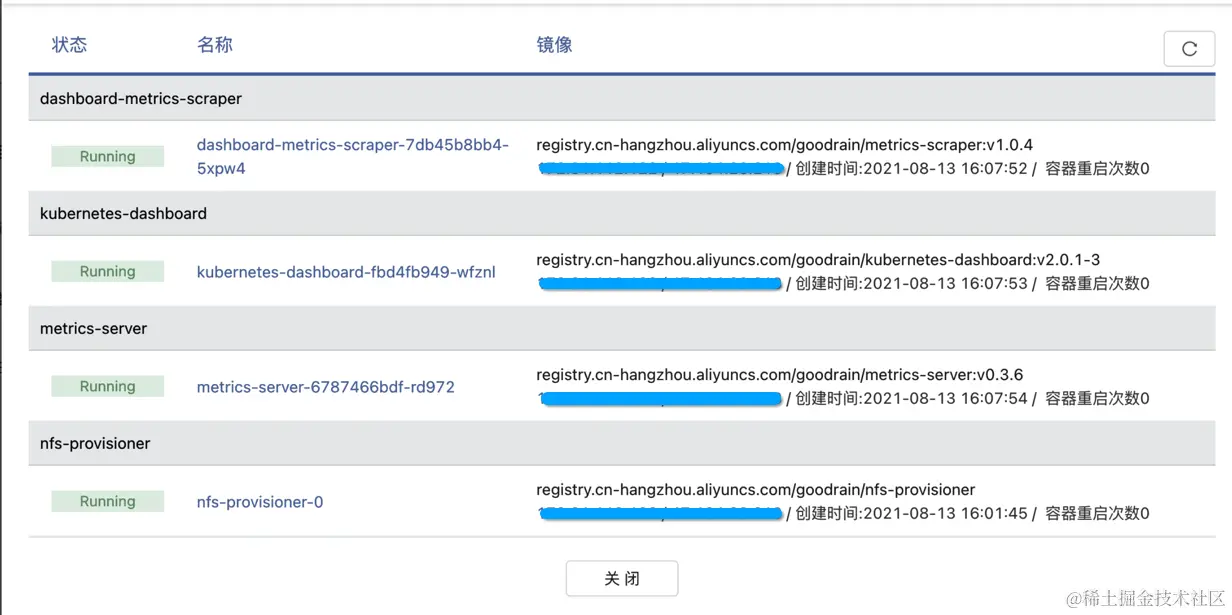Click Running status of dashboard-metrics-scraper pod
The width and height of the screenshot is (1232, 615).
[x=108, y=157]
